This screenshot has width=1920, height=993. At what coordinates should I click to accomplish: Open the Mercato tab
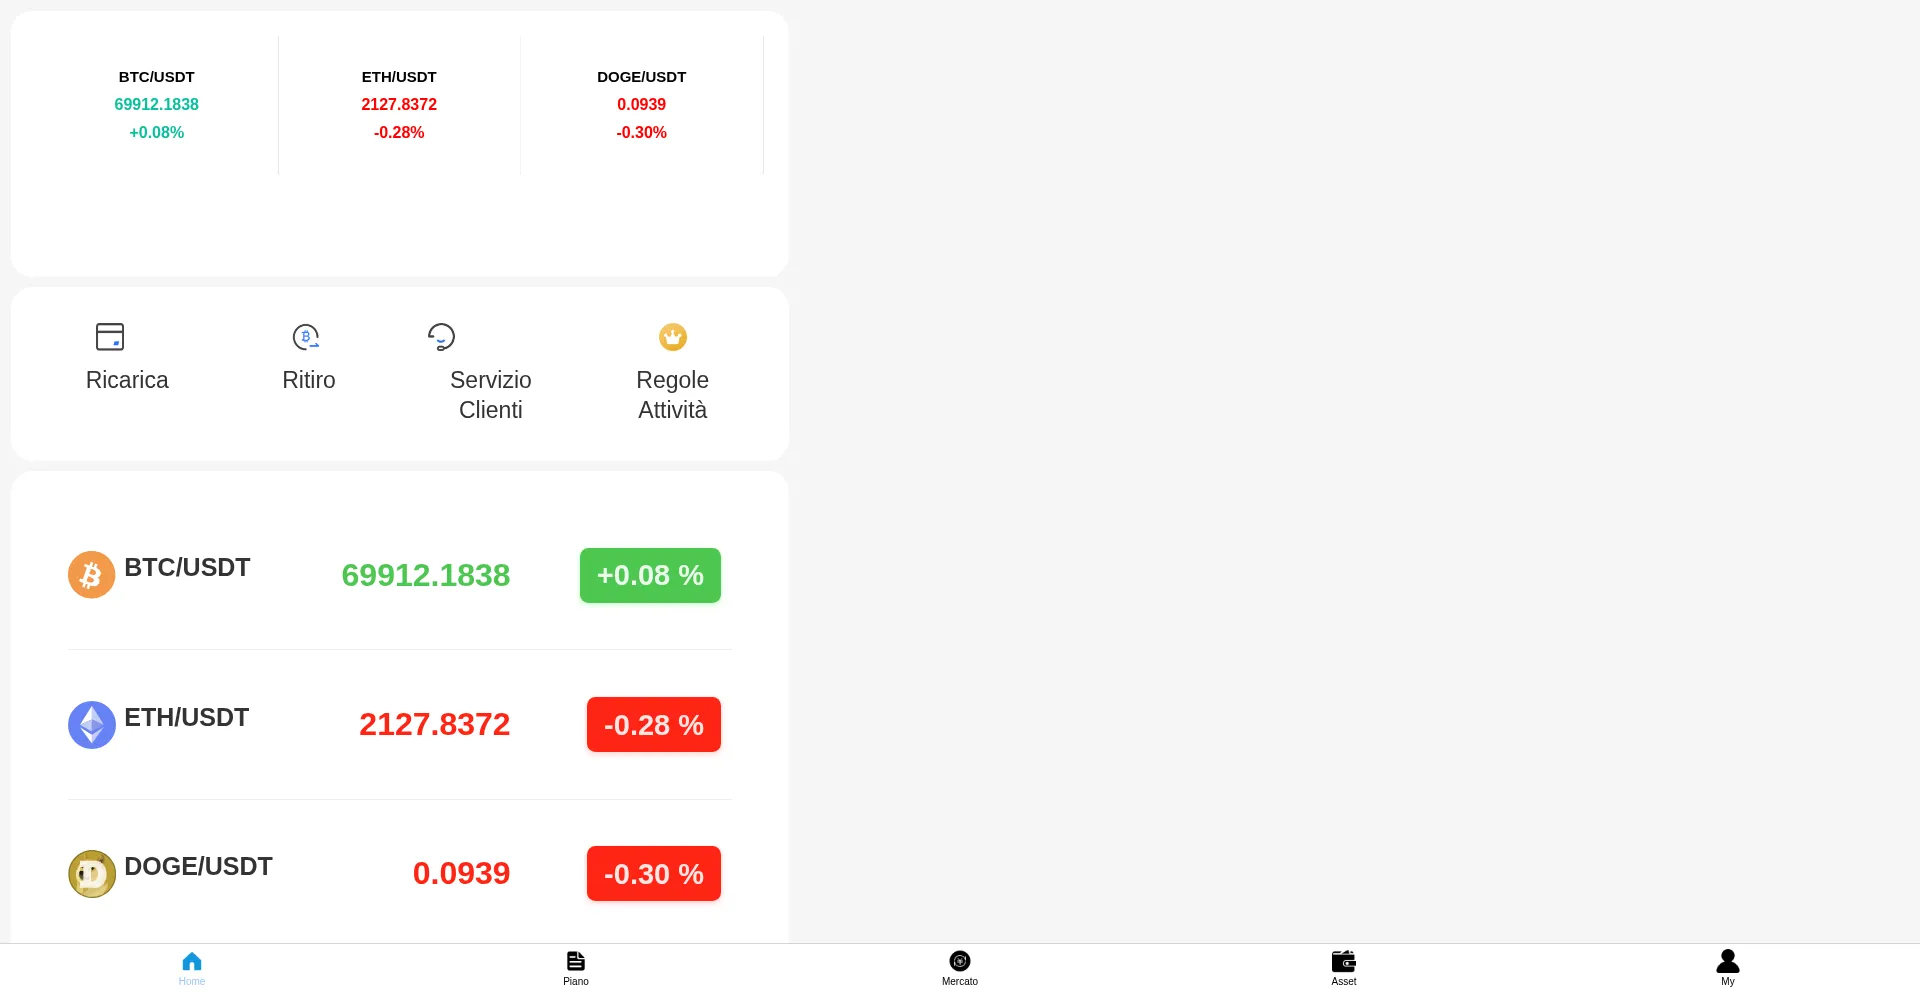point(960,968)
